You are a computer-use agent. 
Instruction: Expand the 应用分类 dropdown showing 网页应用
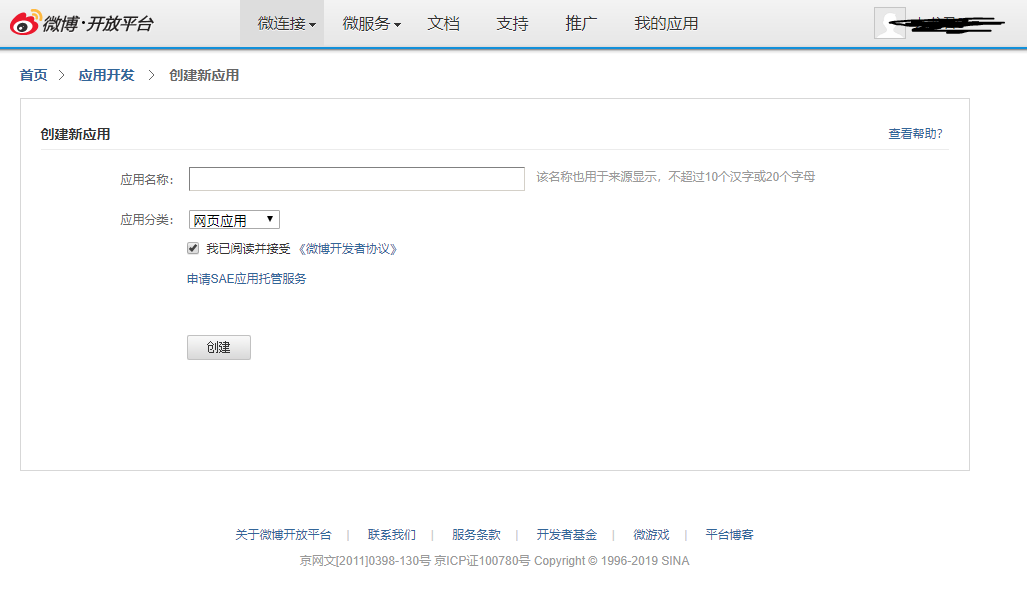234,220
